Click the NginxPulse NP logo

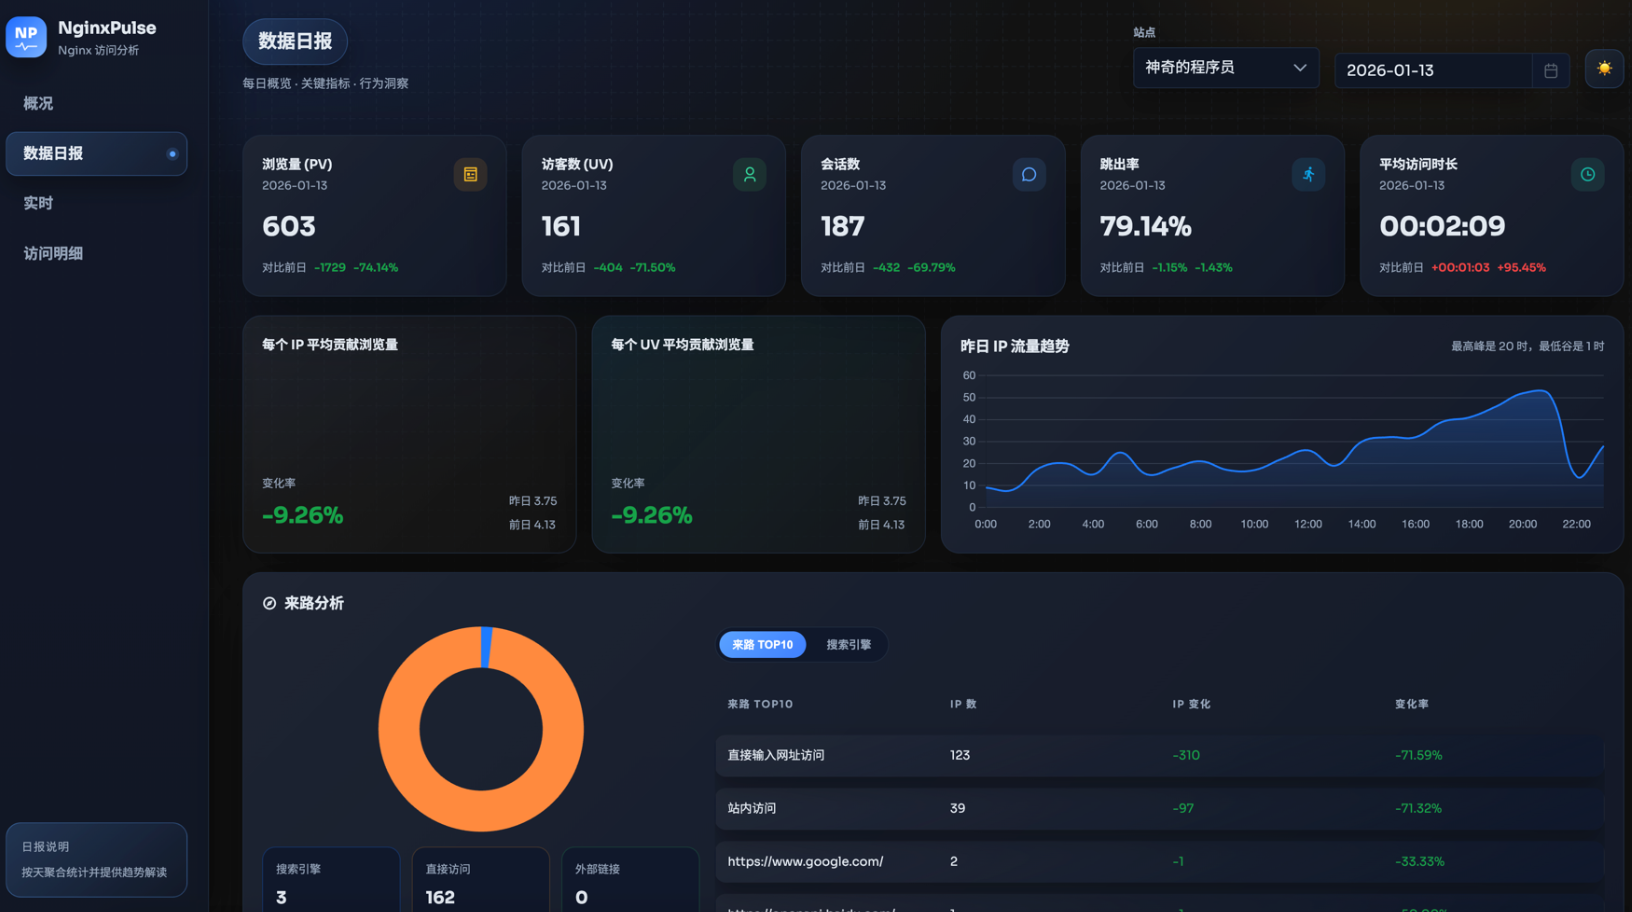coord(26,37)
